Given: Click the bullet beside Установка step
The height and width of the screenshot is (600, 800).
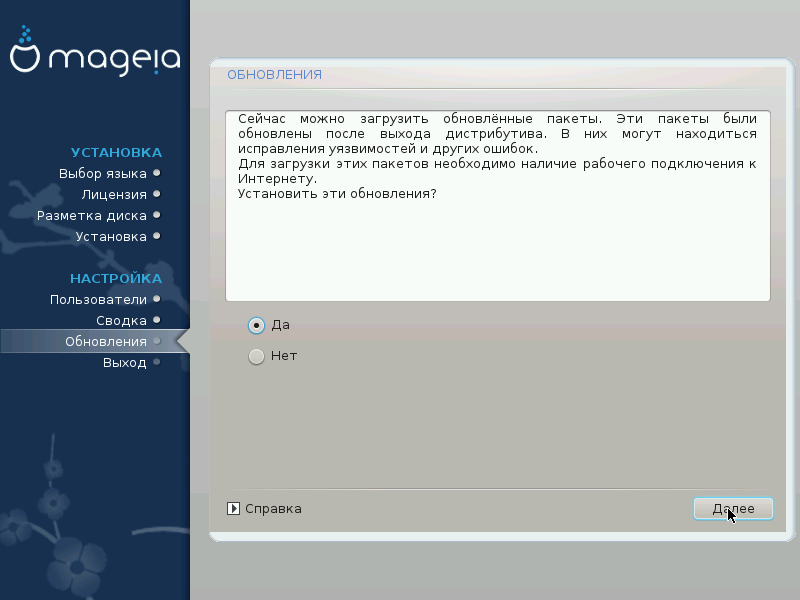Looking at the screenshot, I should [157, 236].
